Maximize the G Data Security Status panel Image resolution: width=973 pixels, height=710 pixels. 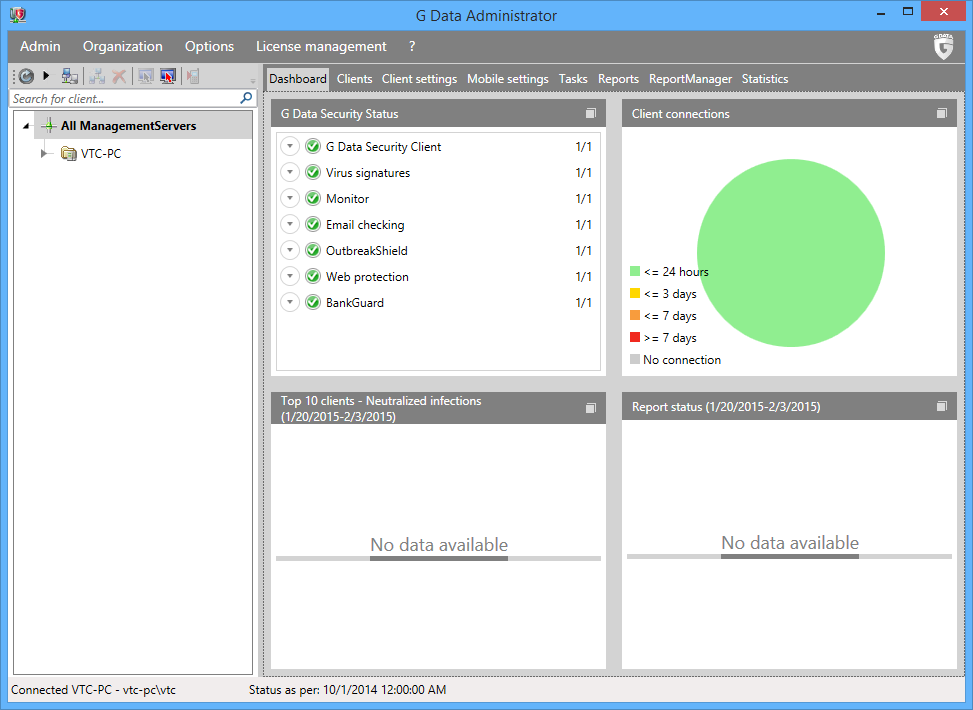(x=591, y=114)
